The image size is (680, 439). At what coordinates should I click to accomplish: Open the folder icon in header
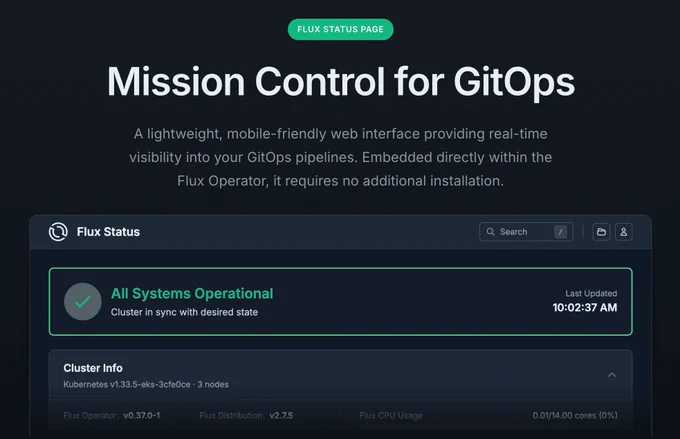click(601, 232)
